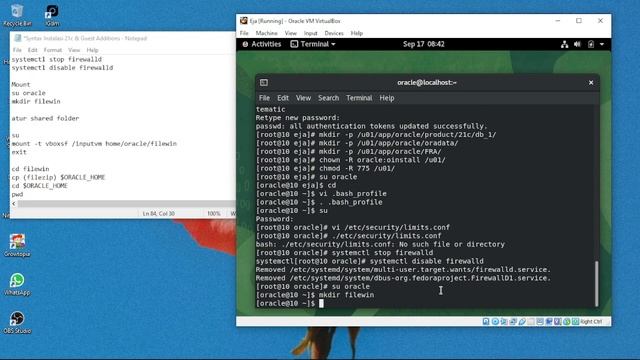This screenshot has width=640, height=360.
Task: Launch OBS Studio from the desktop
Action: pos(17,322)
